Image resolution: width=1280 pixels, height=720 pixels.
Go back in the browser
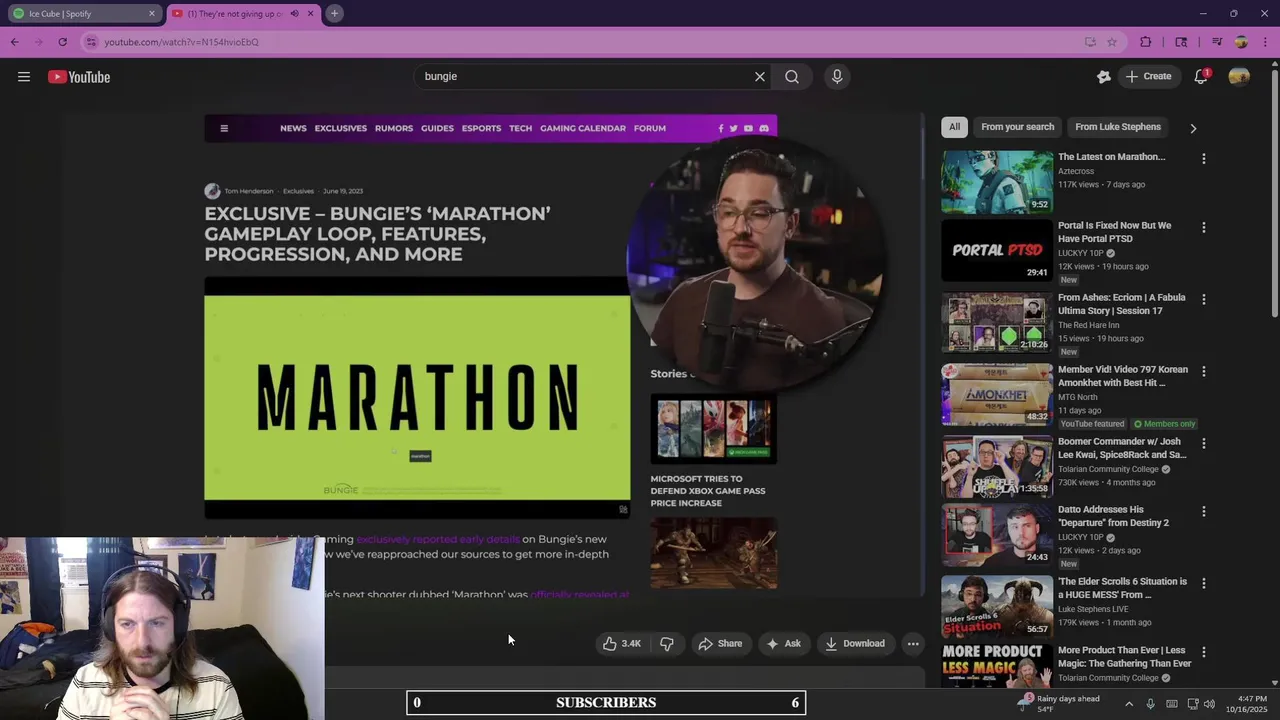click(14, 42)
